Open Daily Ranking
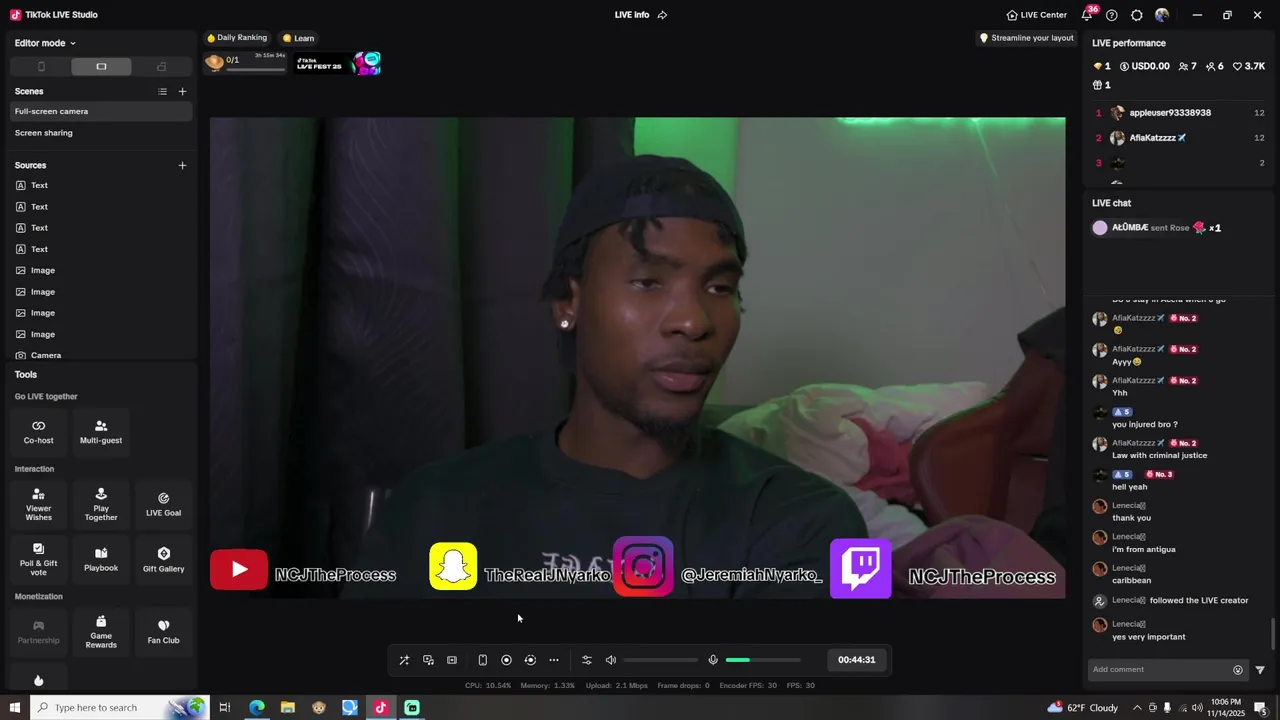The image size is (1280, 720). [238, 38]
